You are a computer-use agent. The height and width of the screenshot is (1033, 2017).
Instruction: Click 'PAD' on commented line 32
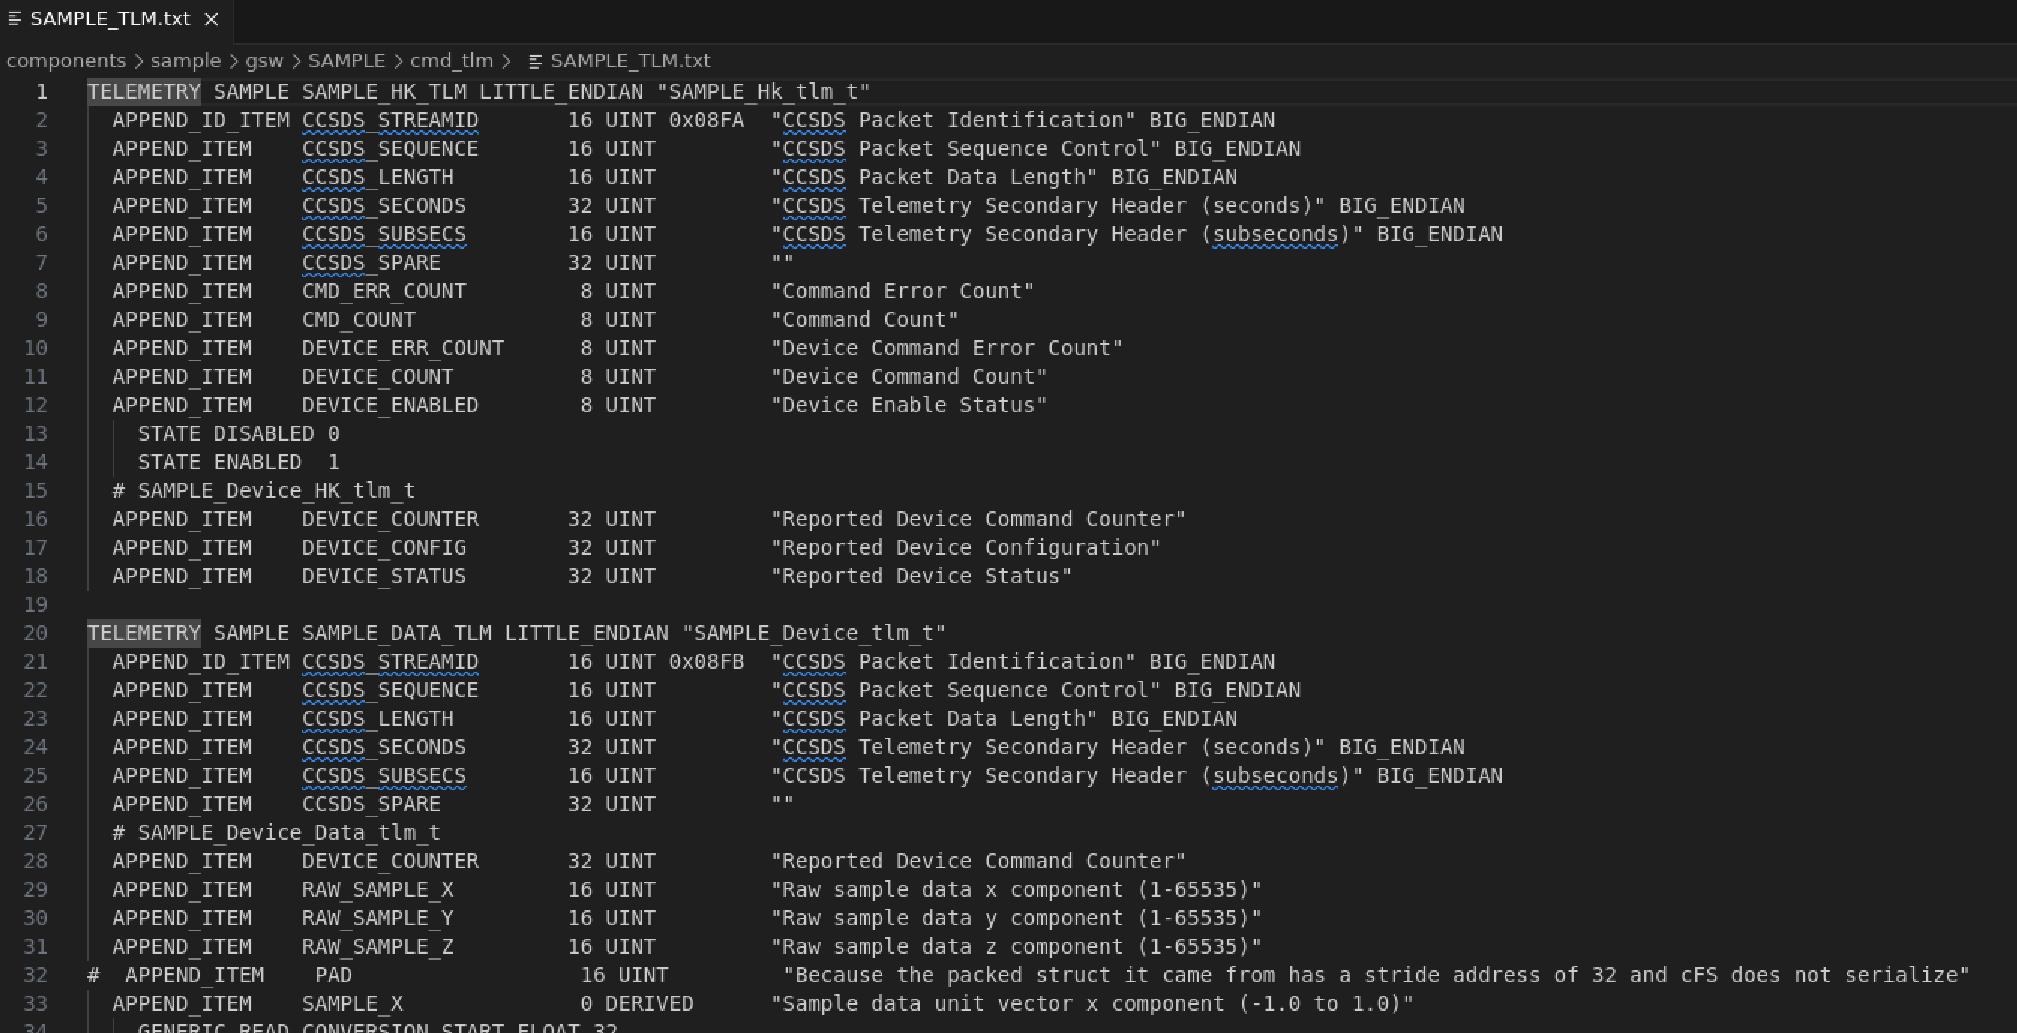333,975
